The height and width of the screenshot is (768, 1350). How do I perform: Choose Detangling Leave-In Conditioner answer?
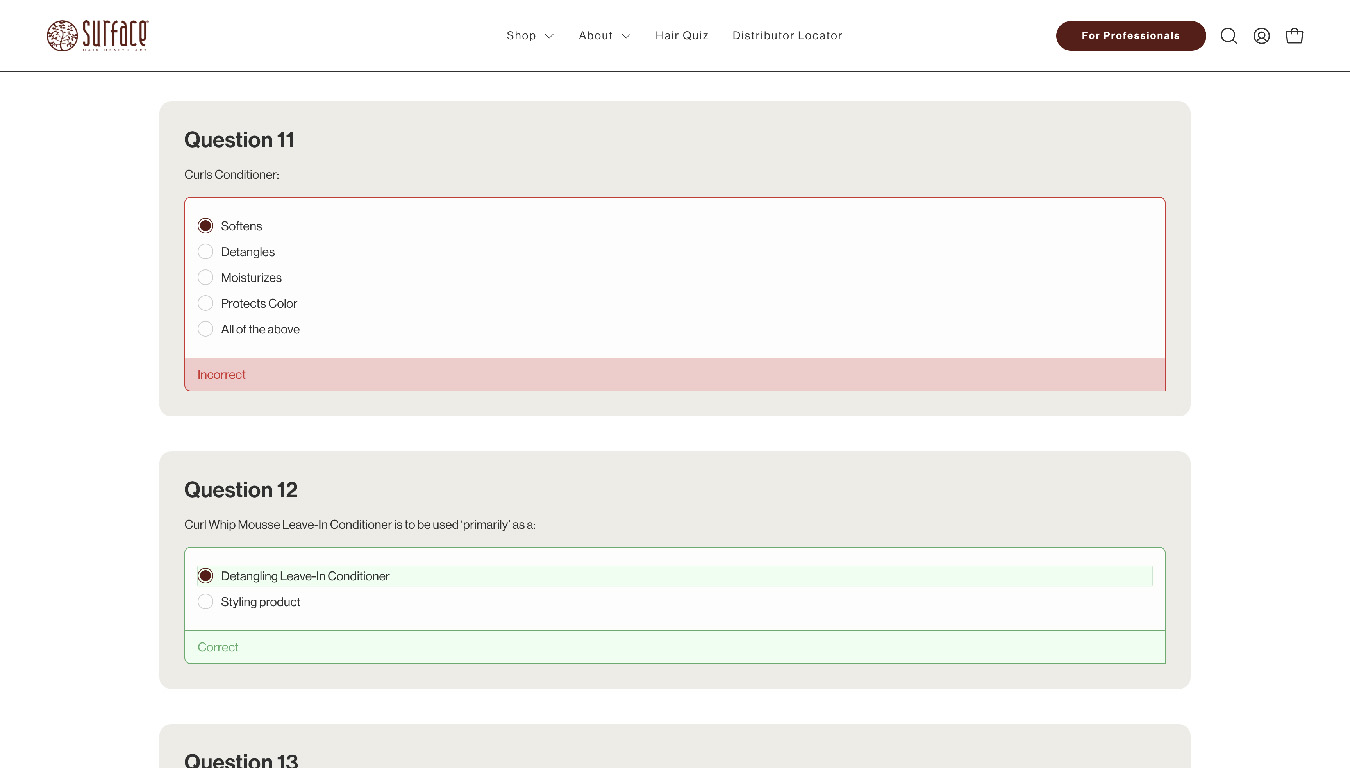click(x=205, y=576)
